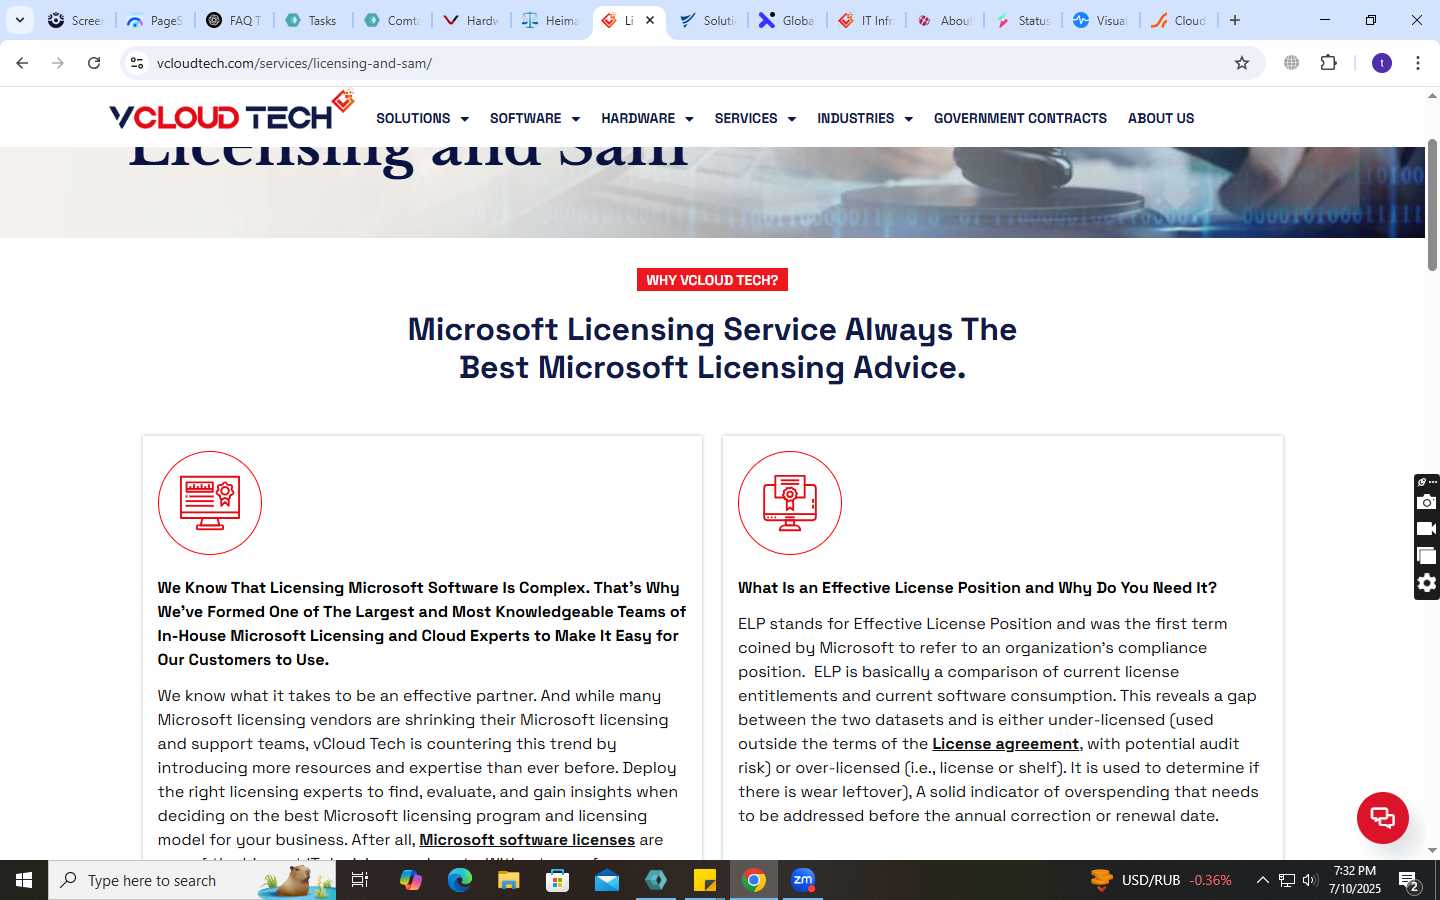Viewport: 1440px width, 900px height.
Task: Go back to the previous page
Action: (22, 63)
